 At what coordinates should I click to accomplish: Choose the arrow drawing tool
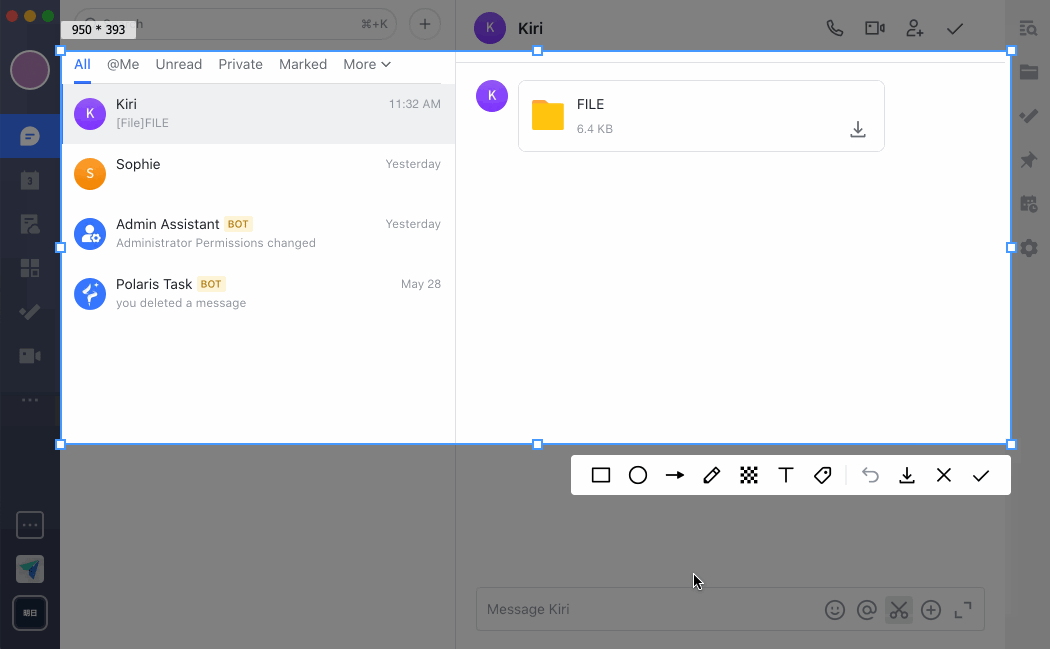click(x=675, y=476)
